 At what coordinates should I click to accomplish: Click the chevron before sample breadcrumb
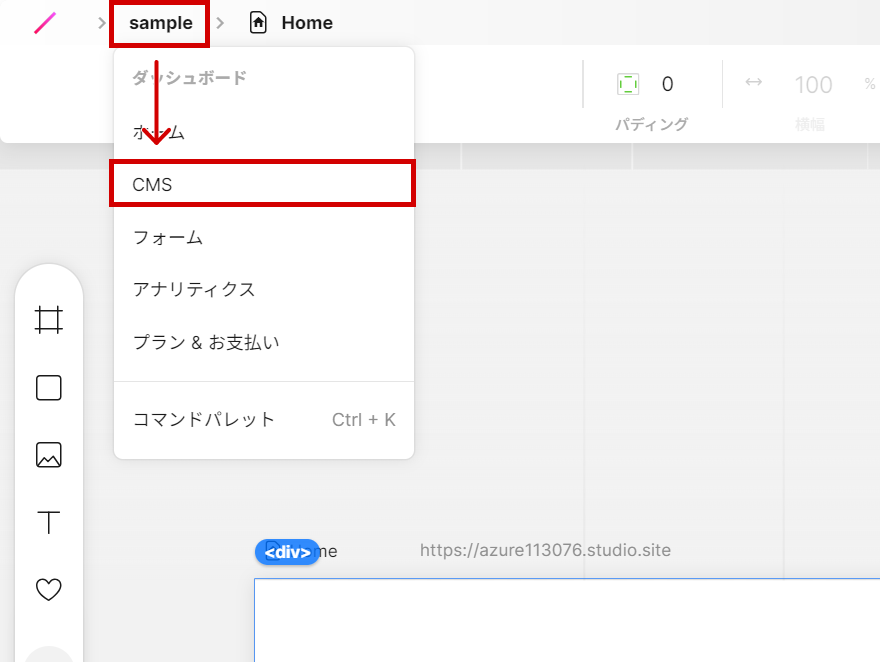tap(102, 23)
